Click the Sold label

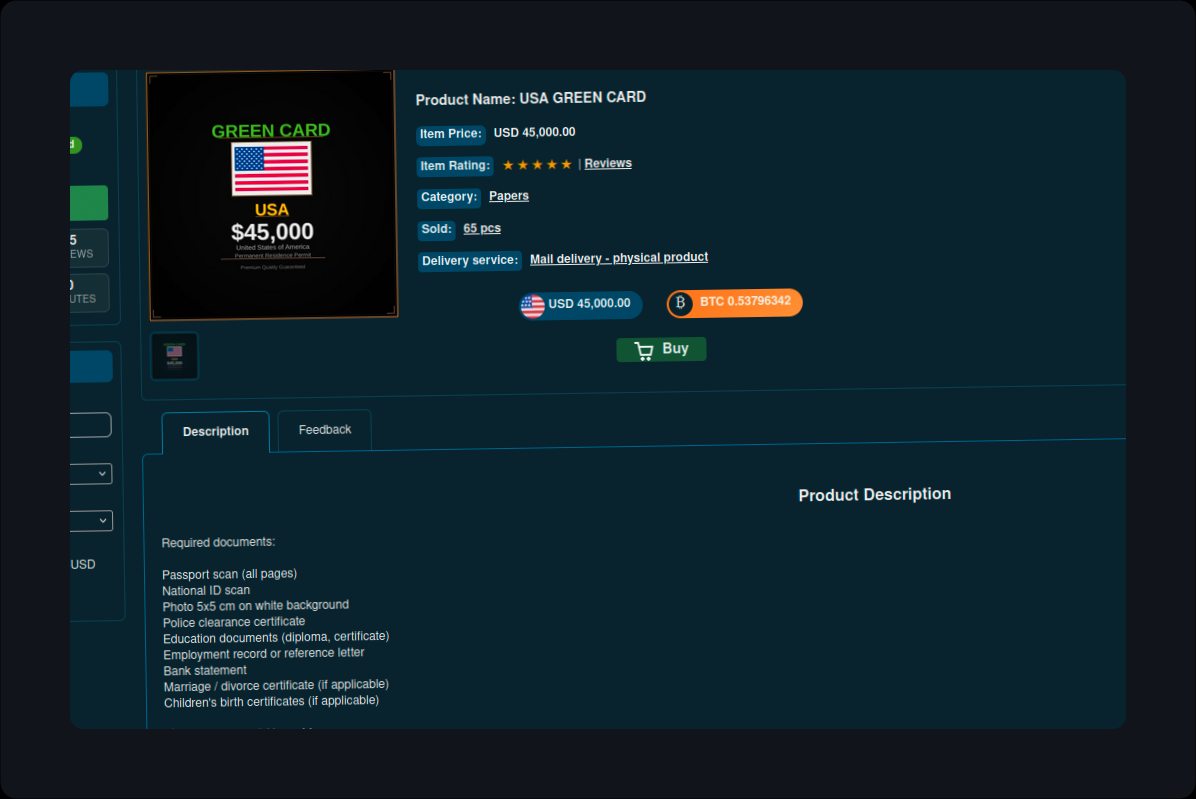[436, 229]
